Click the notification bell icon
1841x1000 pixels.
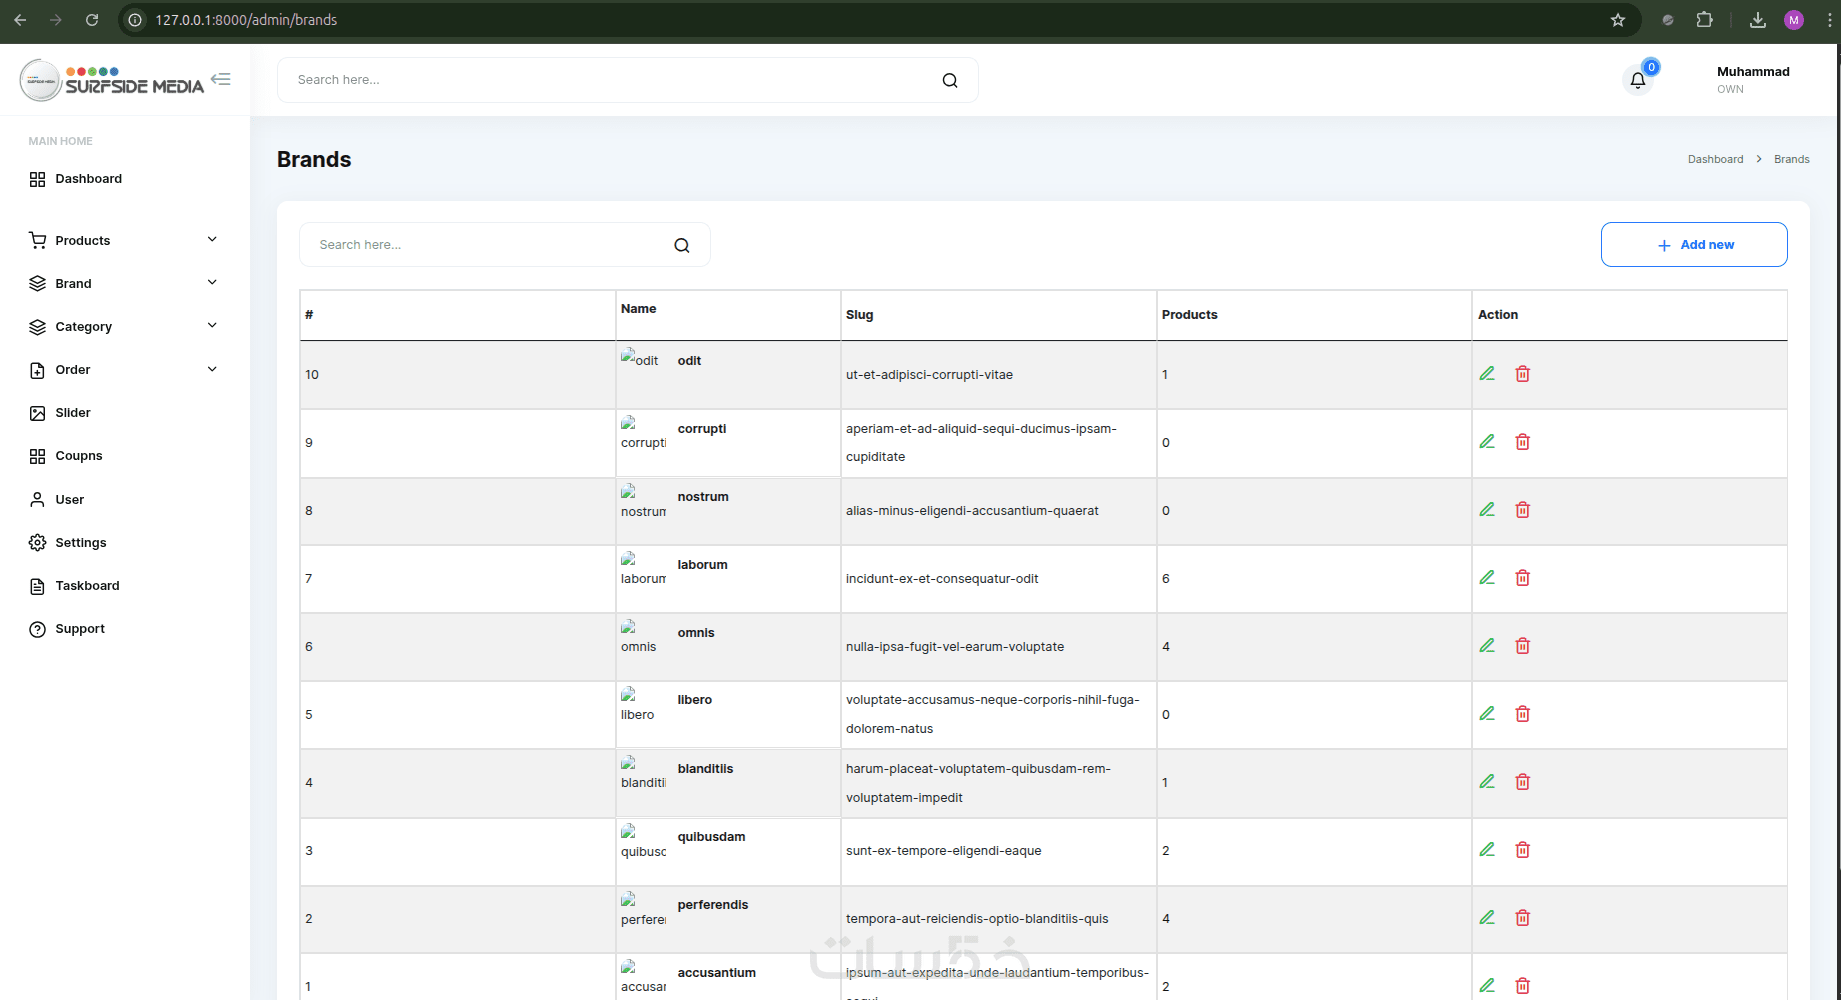pos(1637,80)
